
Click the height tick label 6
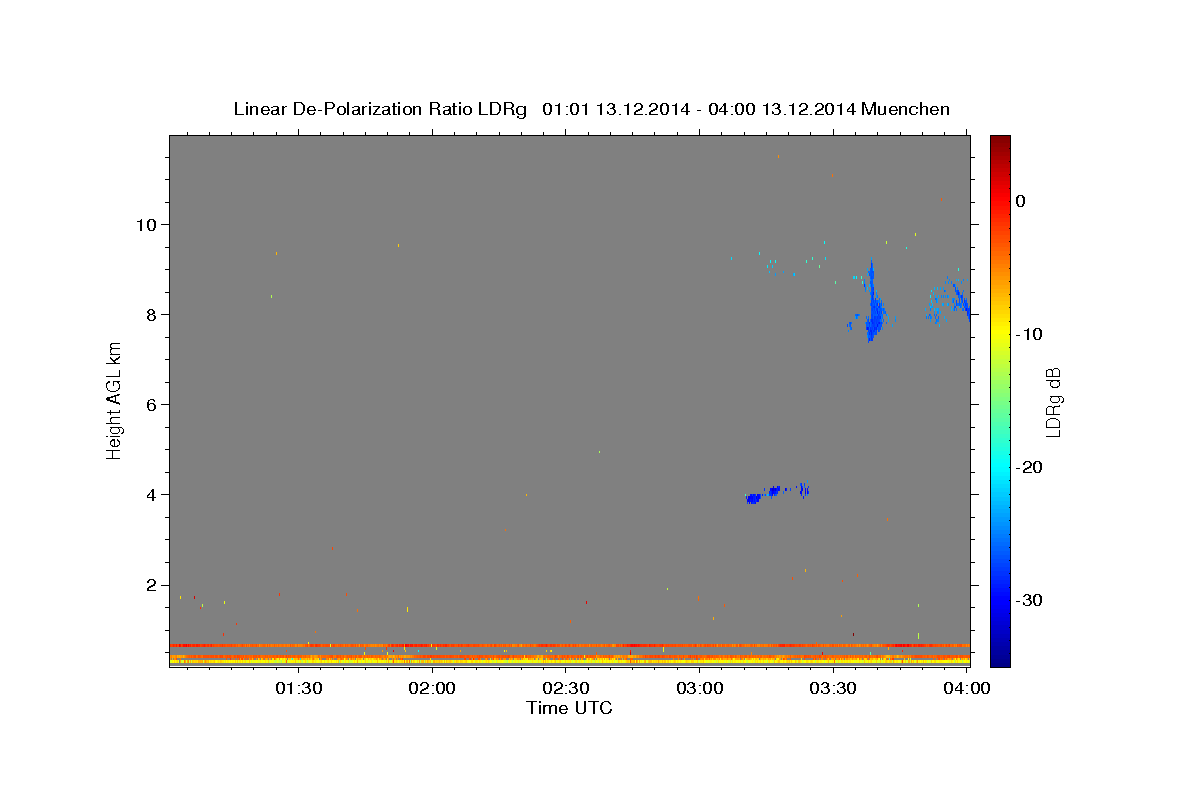153,405
